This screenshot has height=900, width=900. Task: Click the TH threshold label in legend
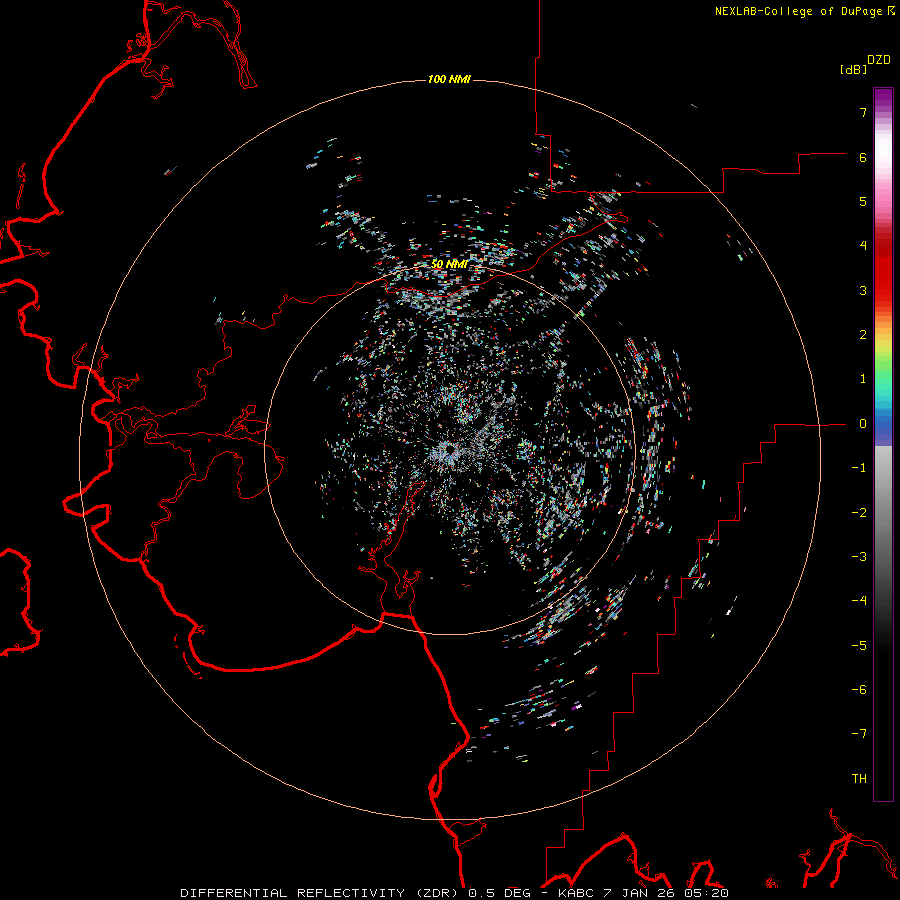pos(859,779)
